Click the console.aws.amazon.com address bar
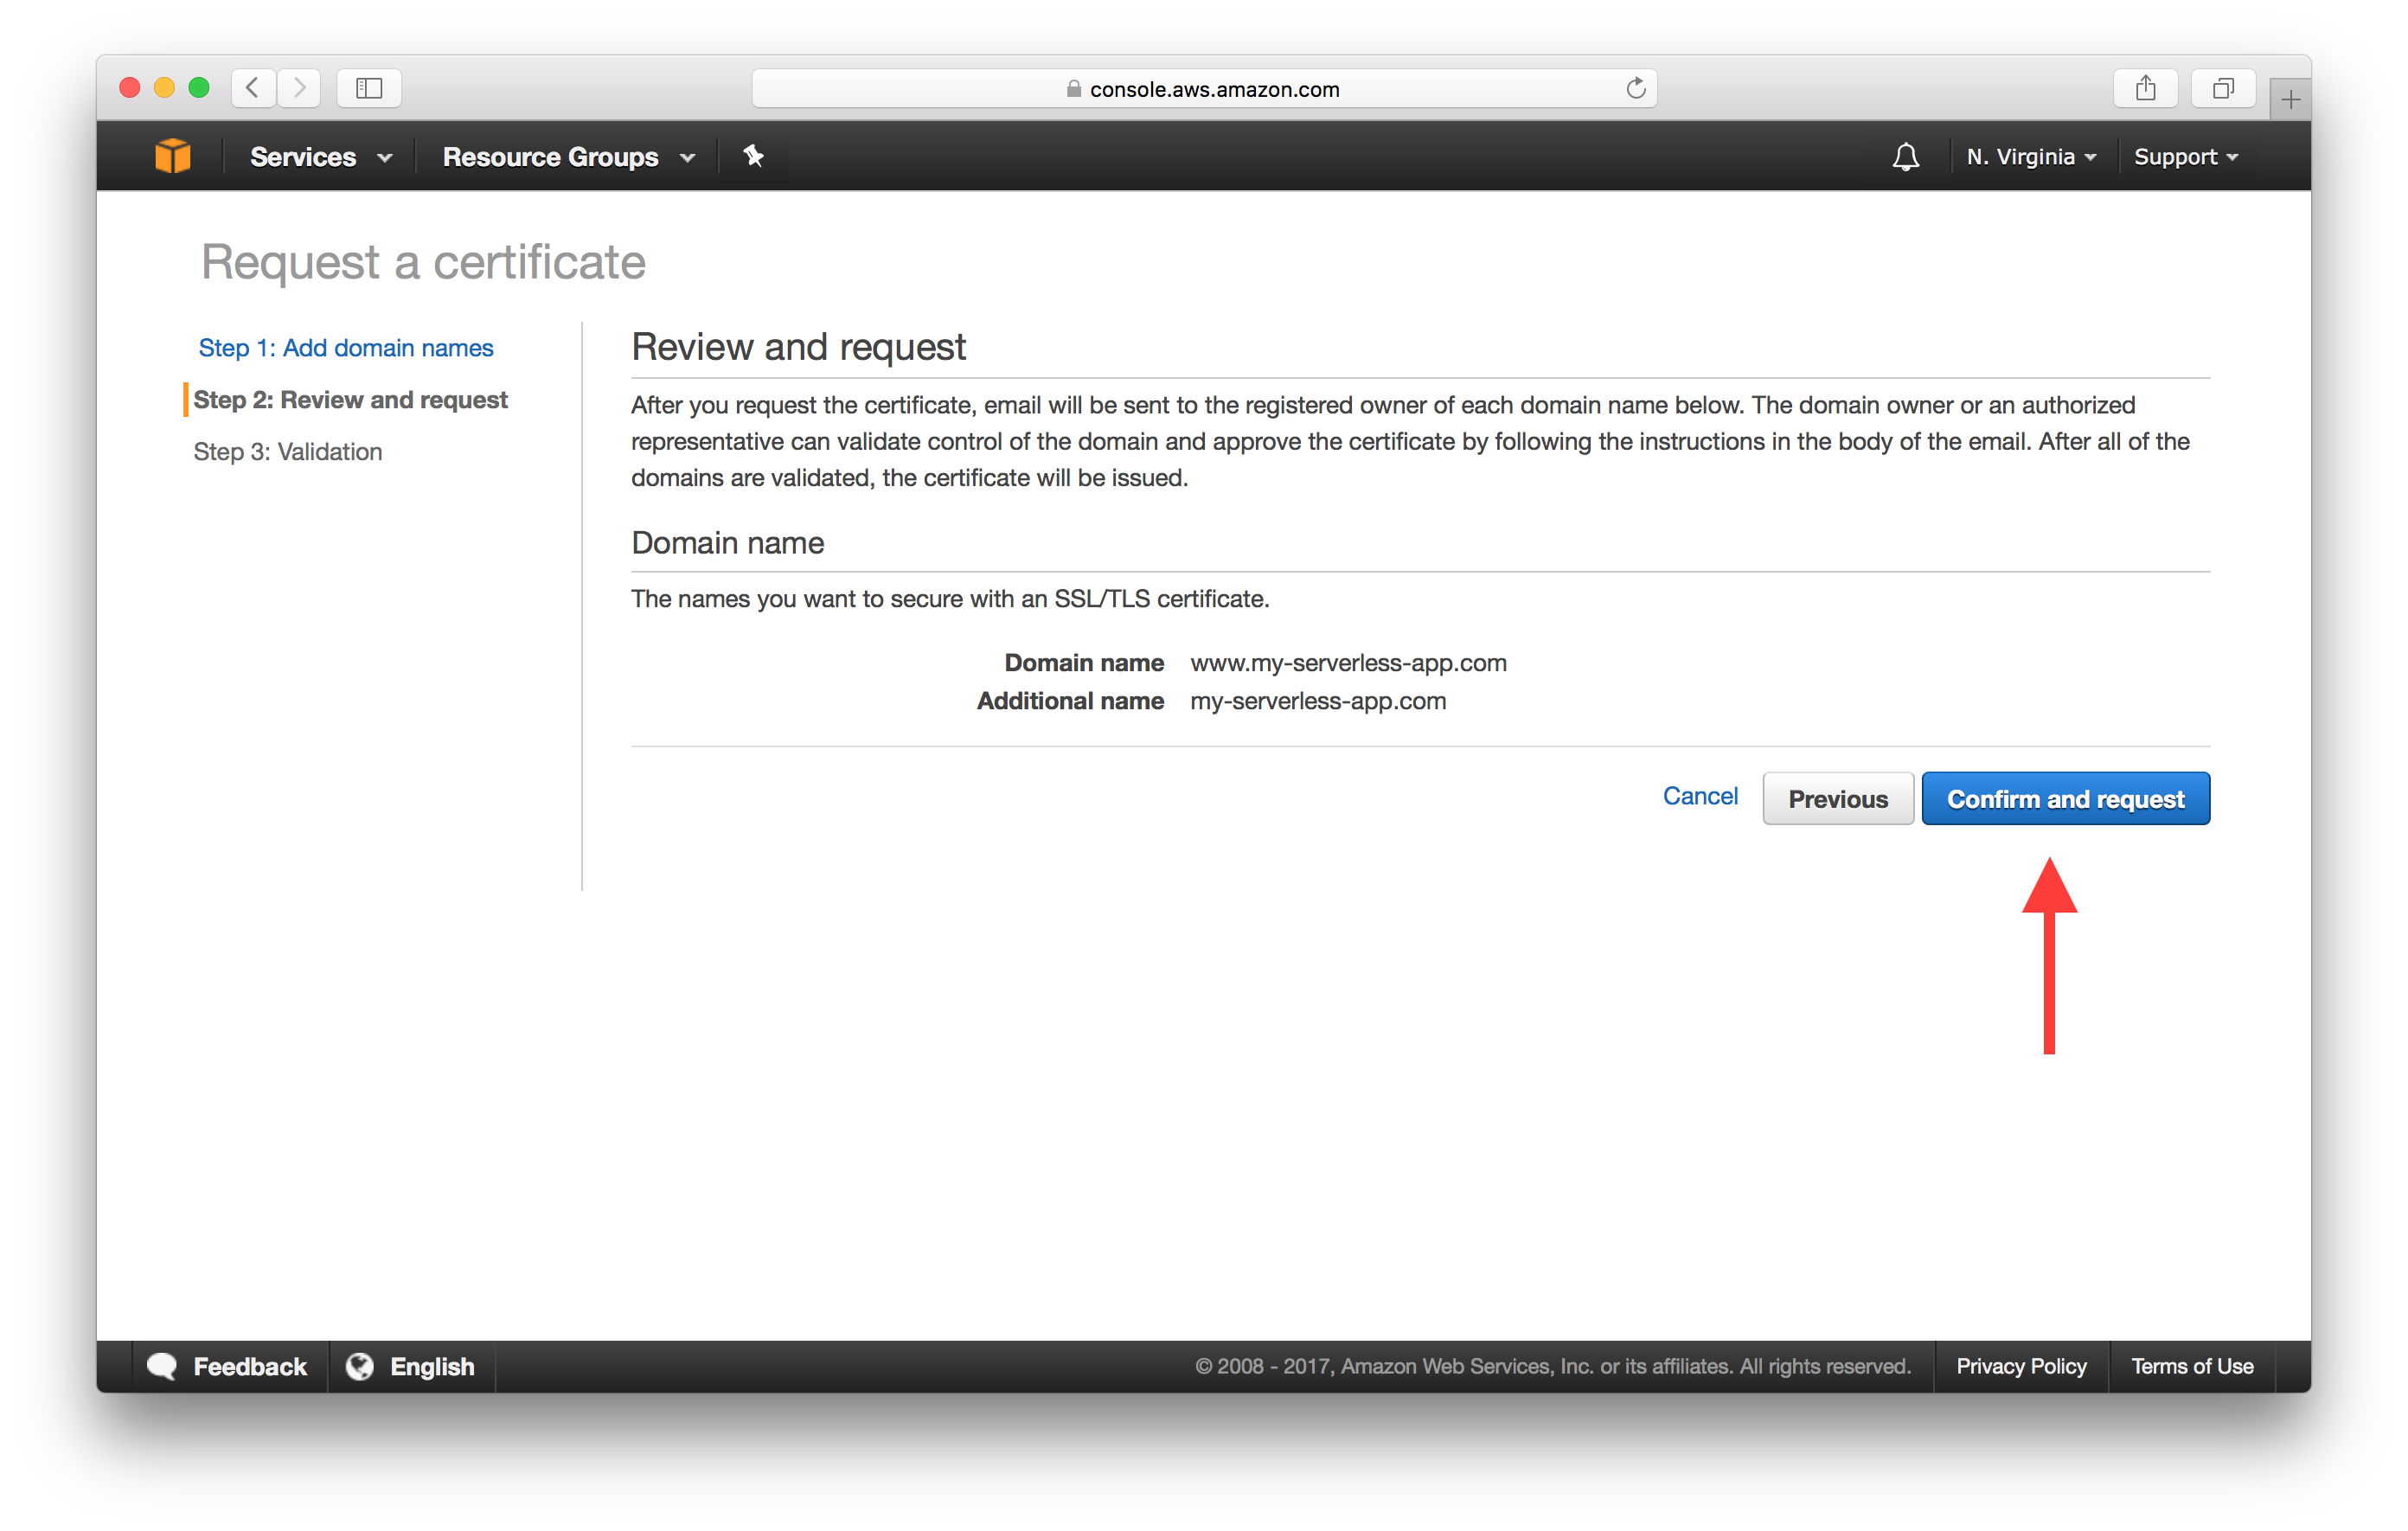The image size is (2408, 1531). [1204, 89]
